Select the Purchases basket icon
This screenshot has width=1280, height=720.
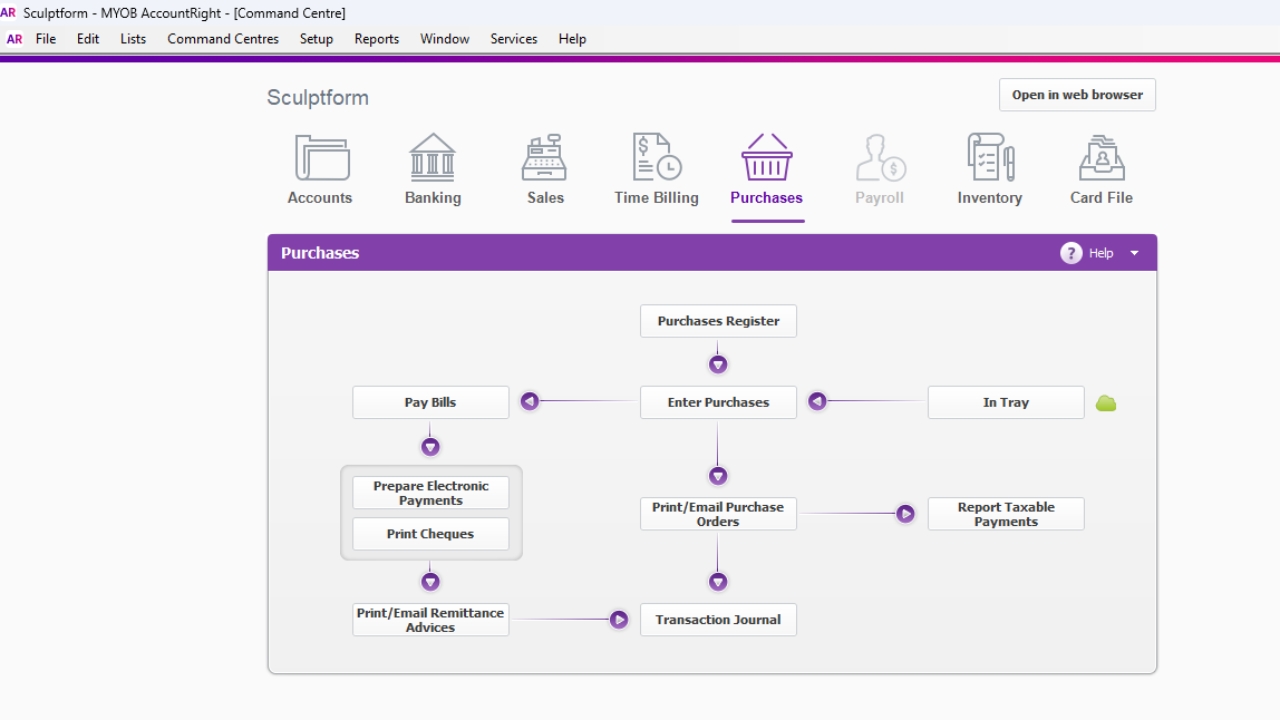[767, 158]
